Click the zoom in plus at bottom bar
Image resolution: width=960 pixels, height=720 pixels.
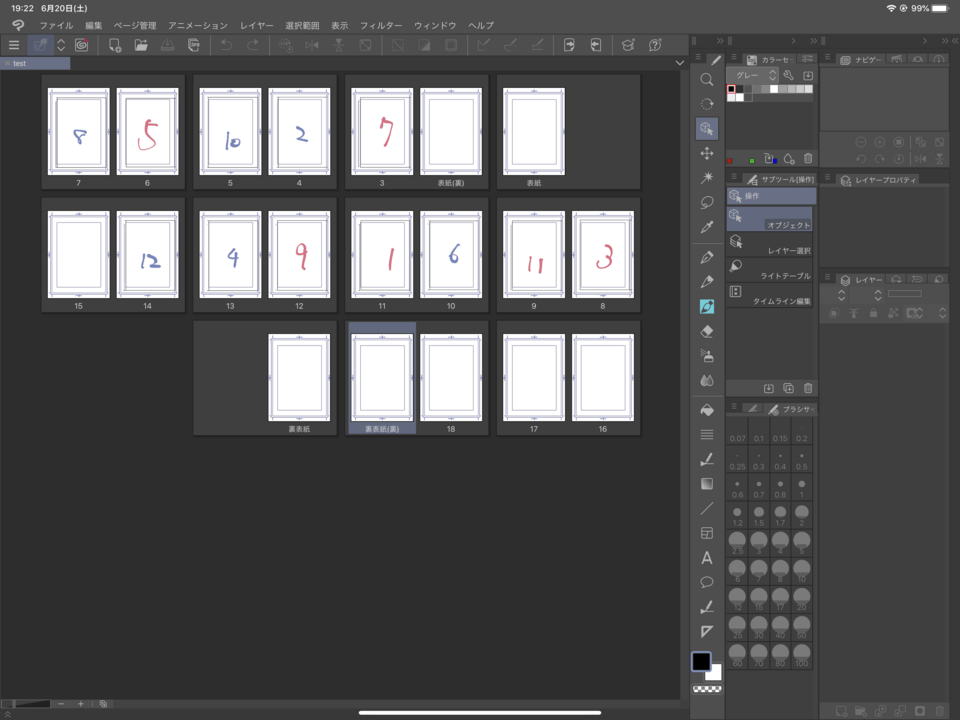pos(80,703)
